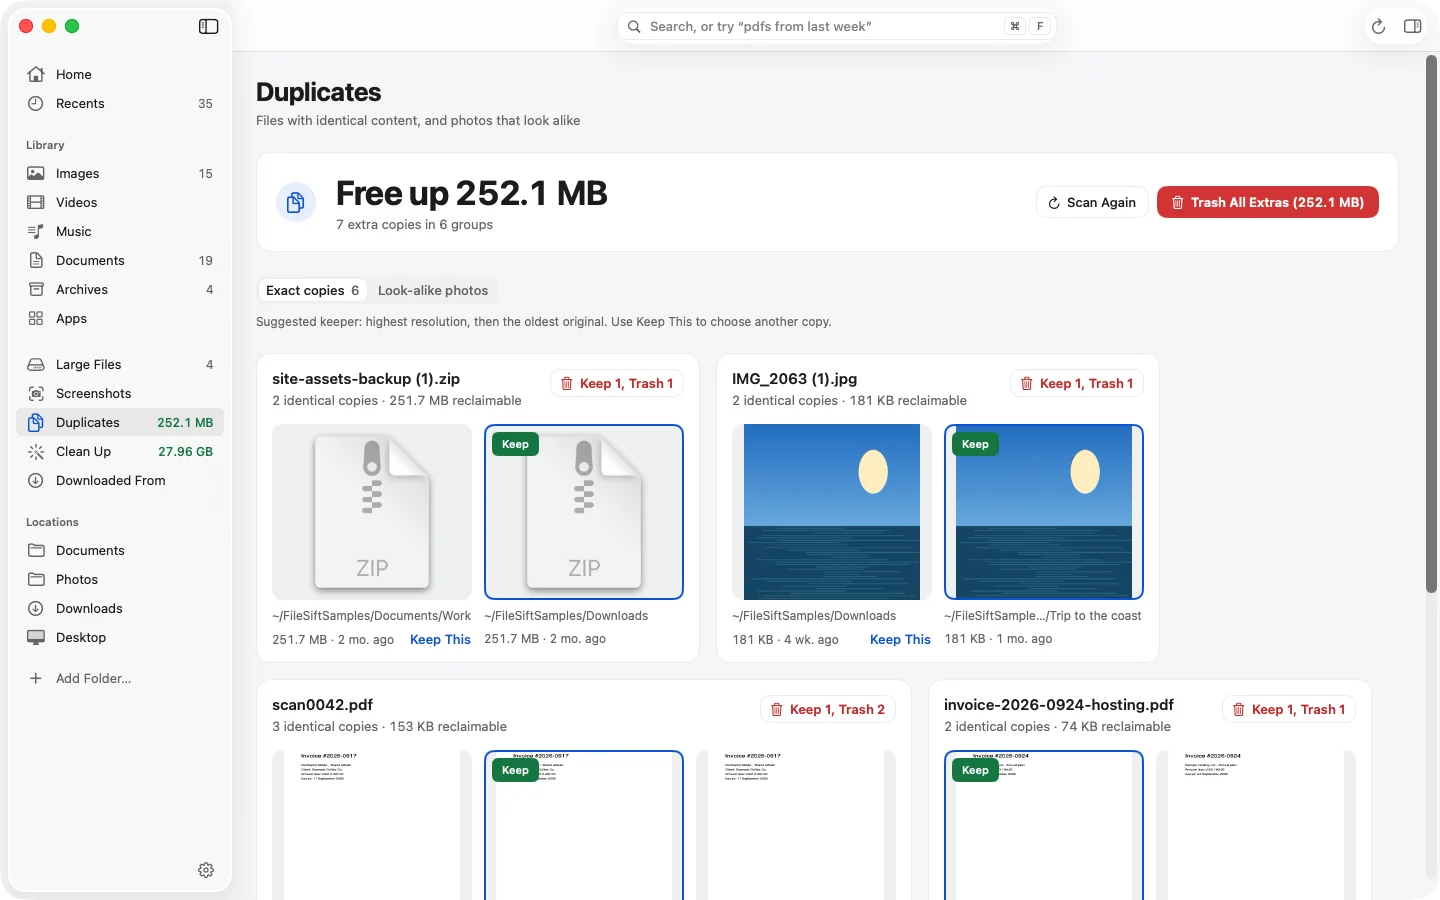Select IMG_2063 thumbnail from Downloads

click(x=832, y=512)
